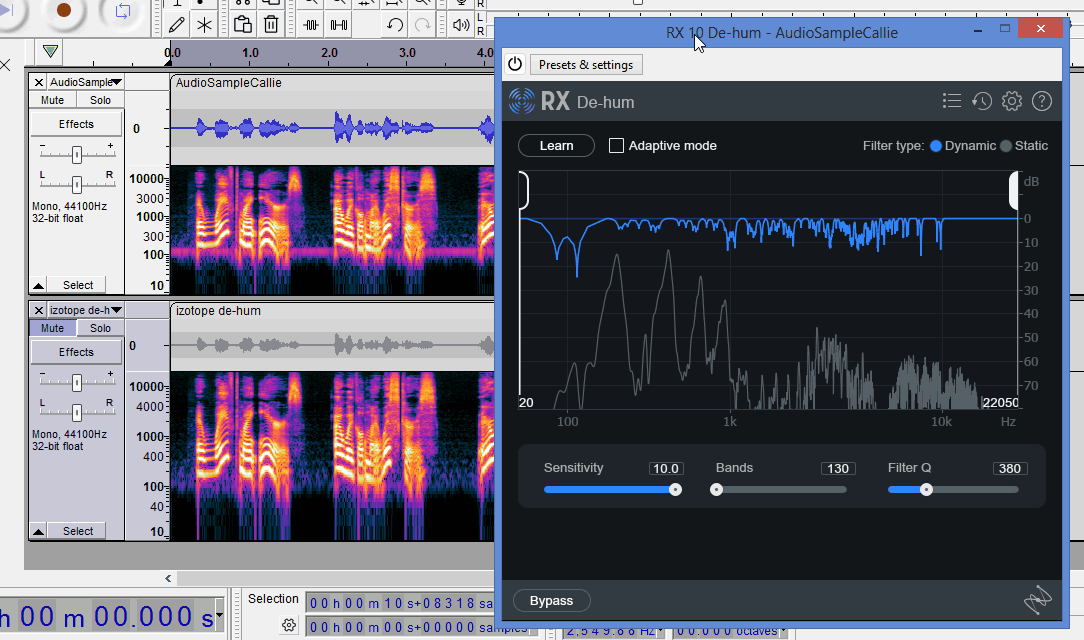1084x640 pixels.
Task: Click the Silence audio selection icon
Action: click(339, 26)
